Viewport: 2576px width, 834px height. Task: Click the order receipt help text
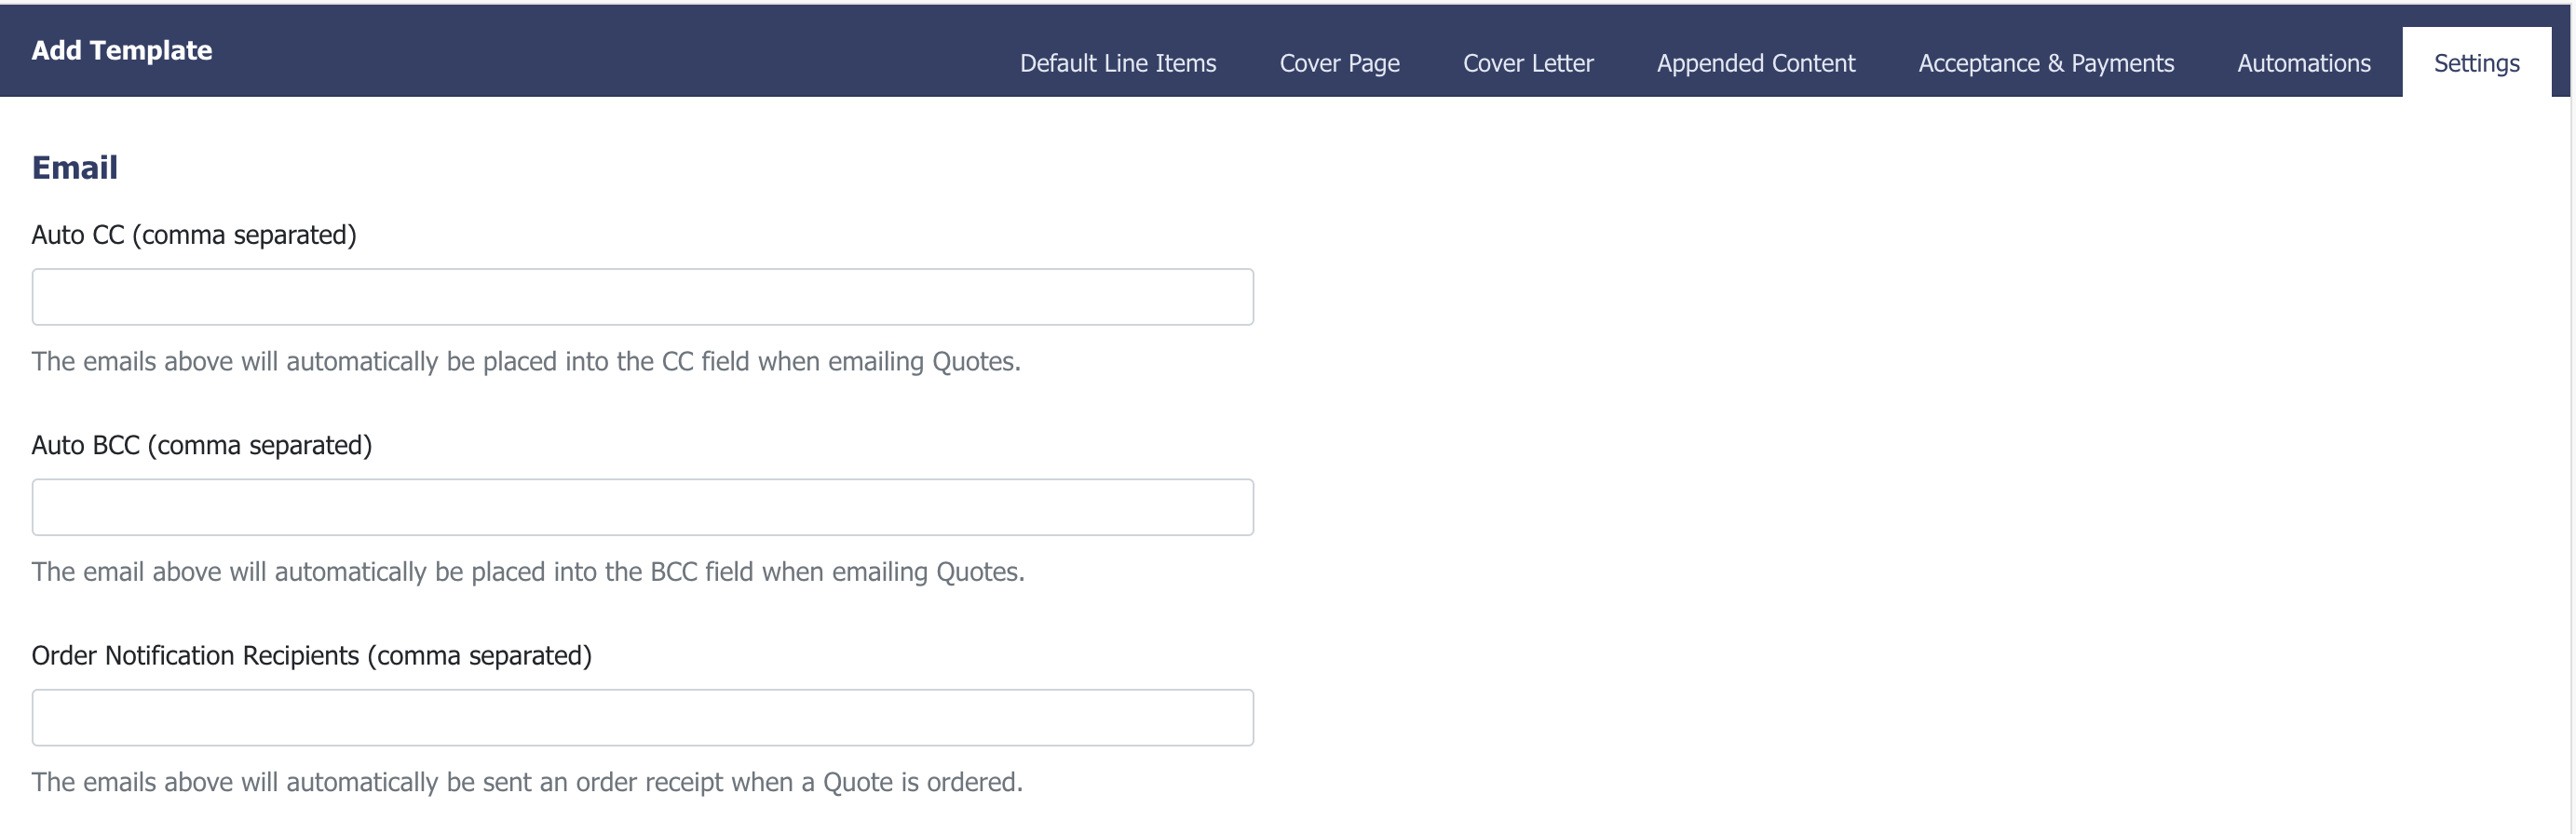click(x=527, y=781)
